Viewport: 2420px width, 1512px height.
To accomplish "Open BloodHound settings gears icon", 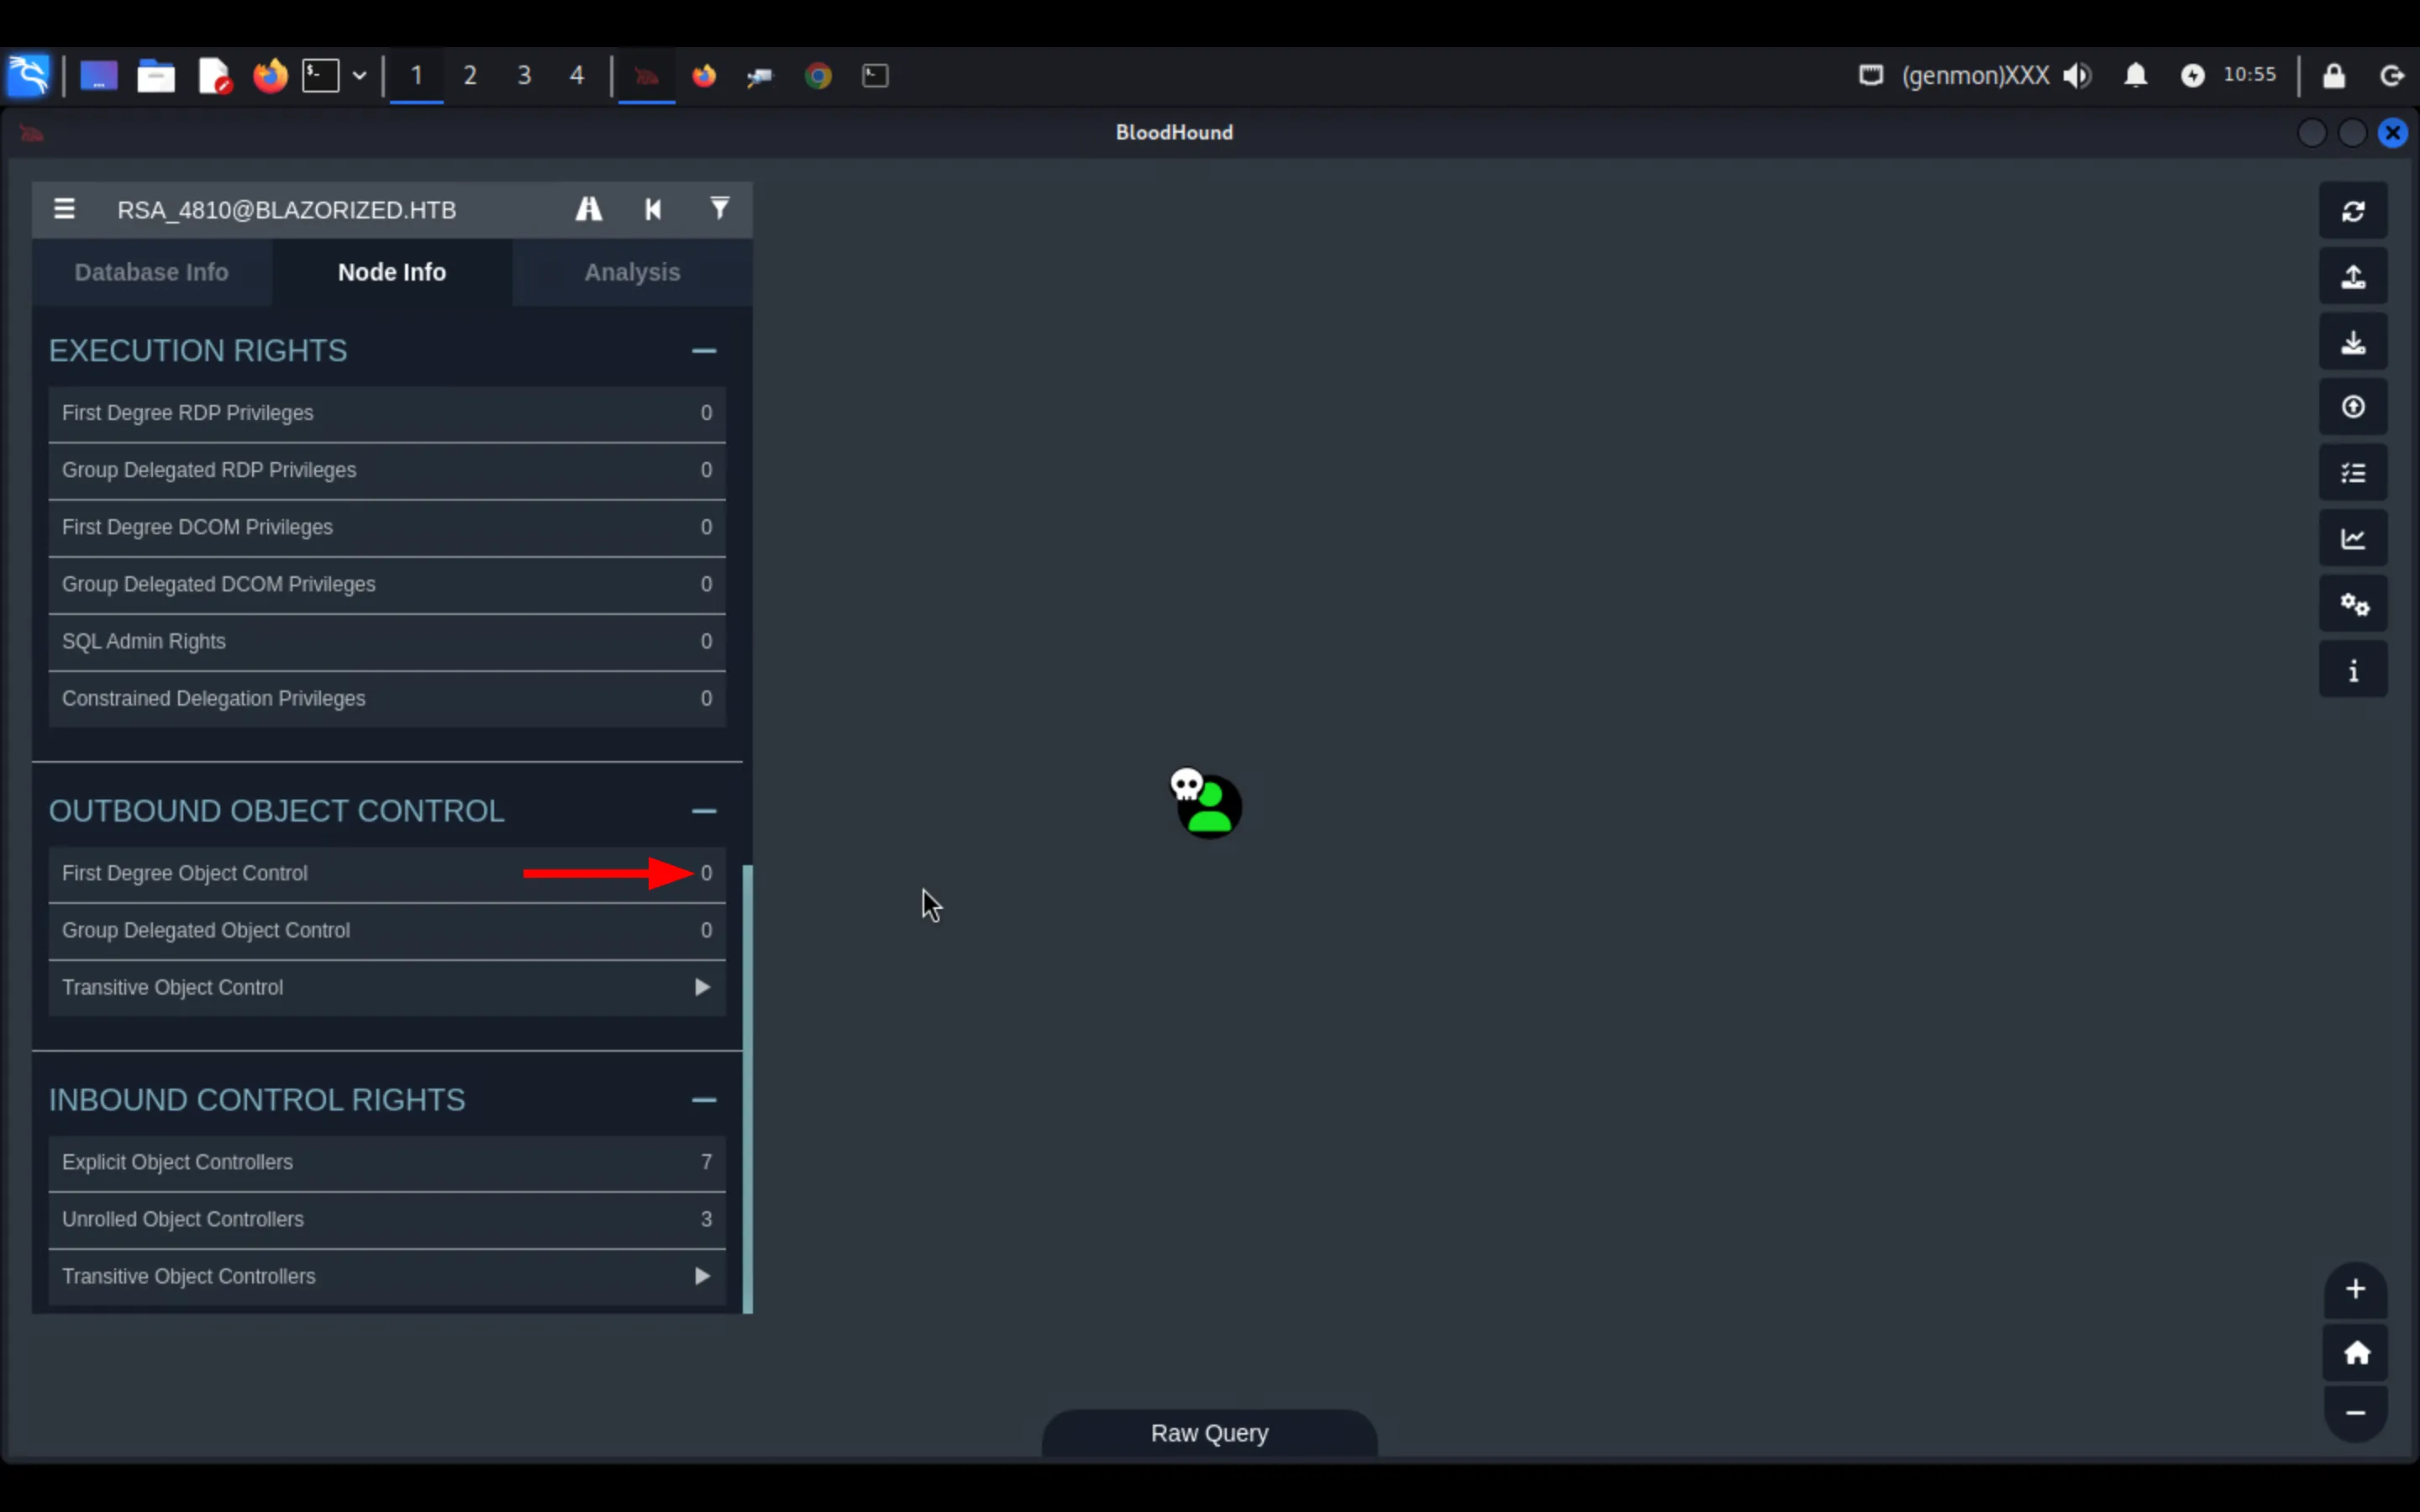I will click(x=2353, y=604).
